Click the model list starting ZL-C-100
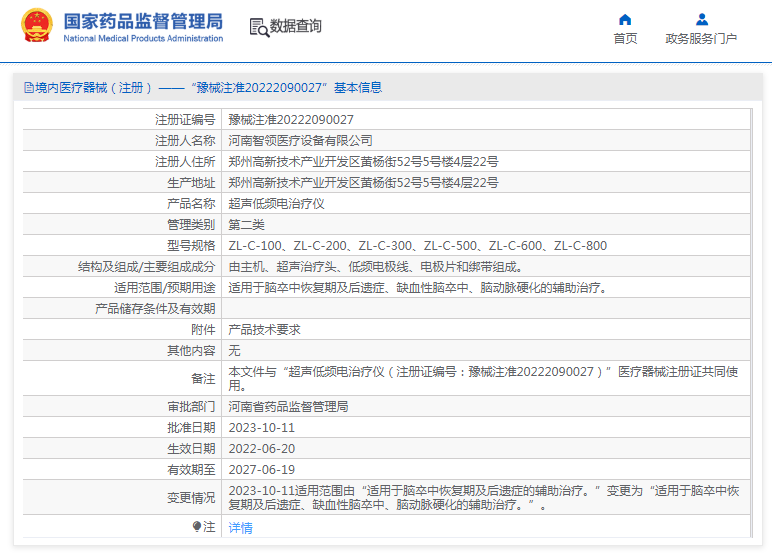This screenshot has width=772, height=554. pos(418,246)
